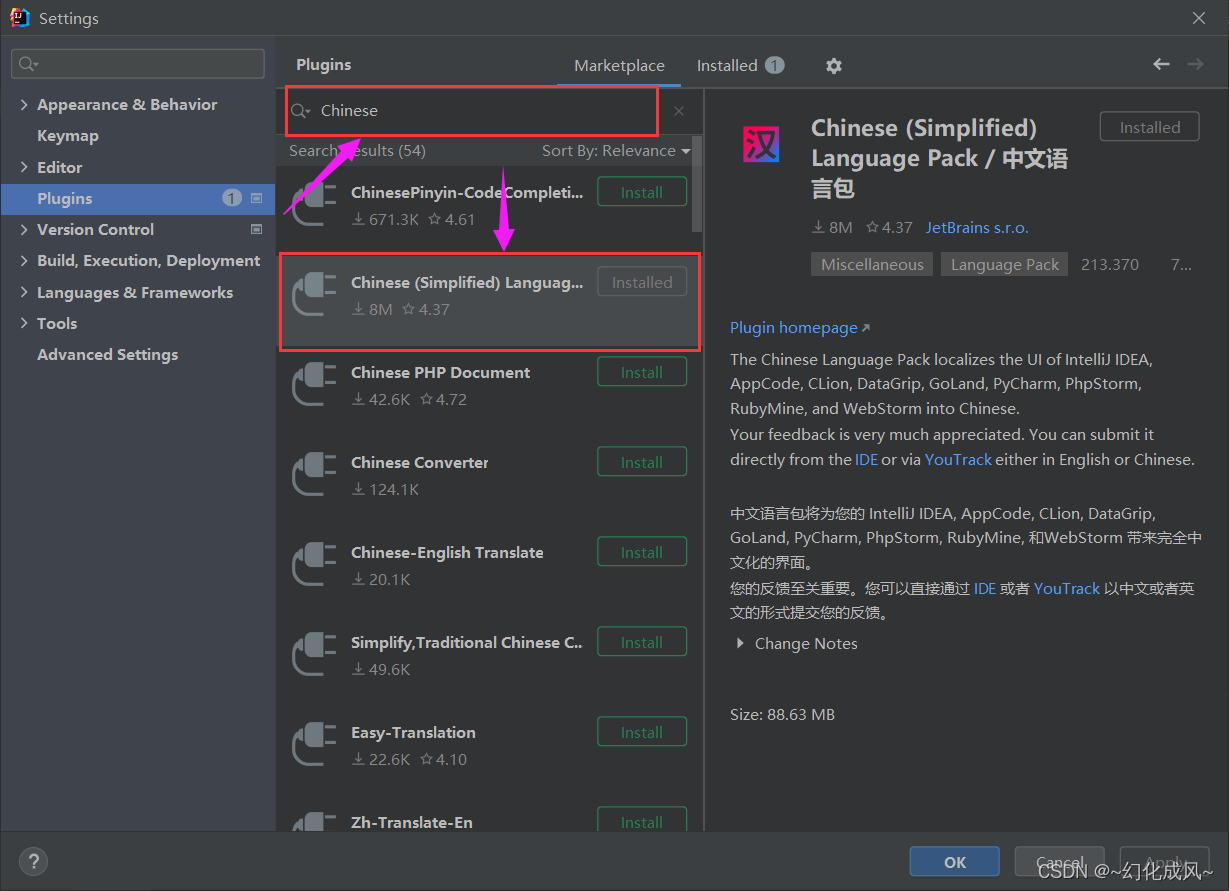The height and width of the screenshot is (891, 1229).
Task: Clear the Chinese search text with X
Action: click(x=679, y=111)
